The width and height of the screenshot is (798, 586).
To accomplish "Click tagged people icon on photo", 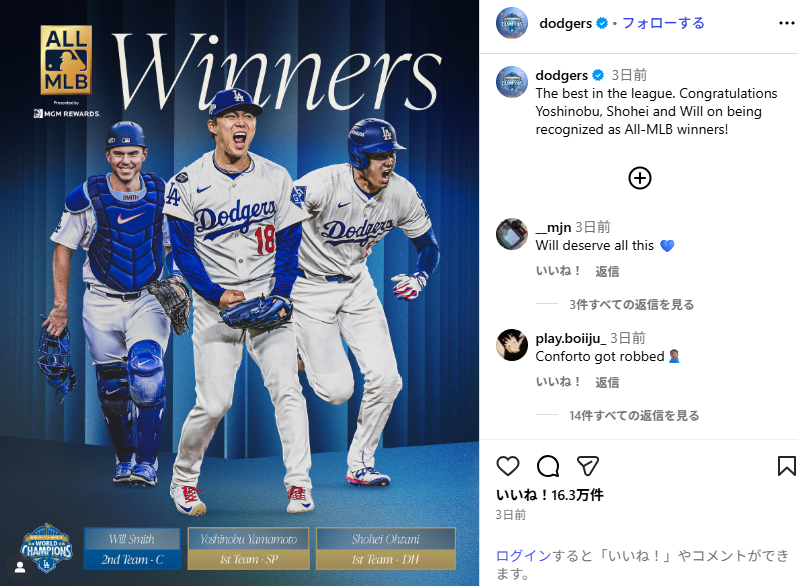I will (x=20, y=567).
